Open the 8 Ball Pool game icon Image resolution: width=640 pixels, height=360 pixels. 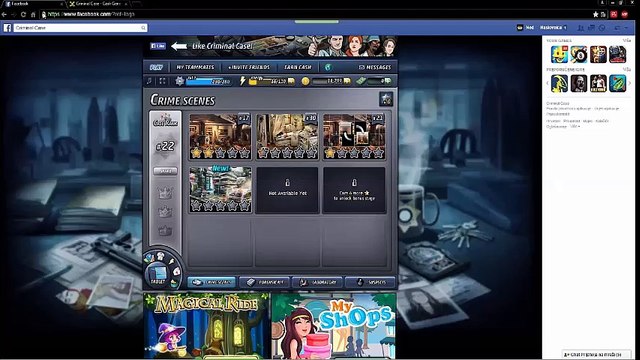pyautogui.click(x=579, y=54)
